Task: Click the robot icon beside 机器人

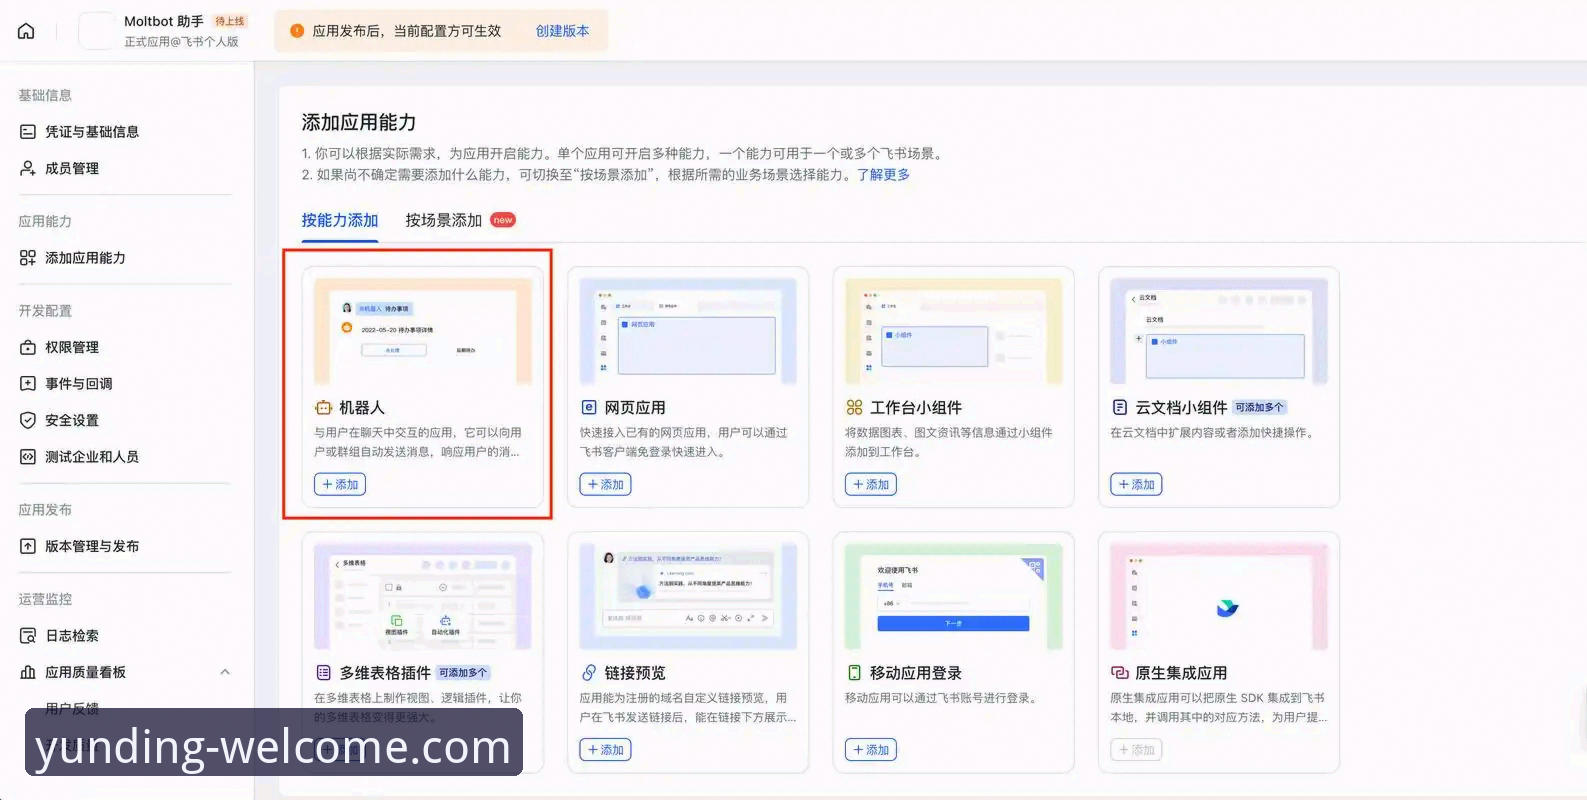Action: click(323, 408)
